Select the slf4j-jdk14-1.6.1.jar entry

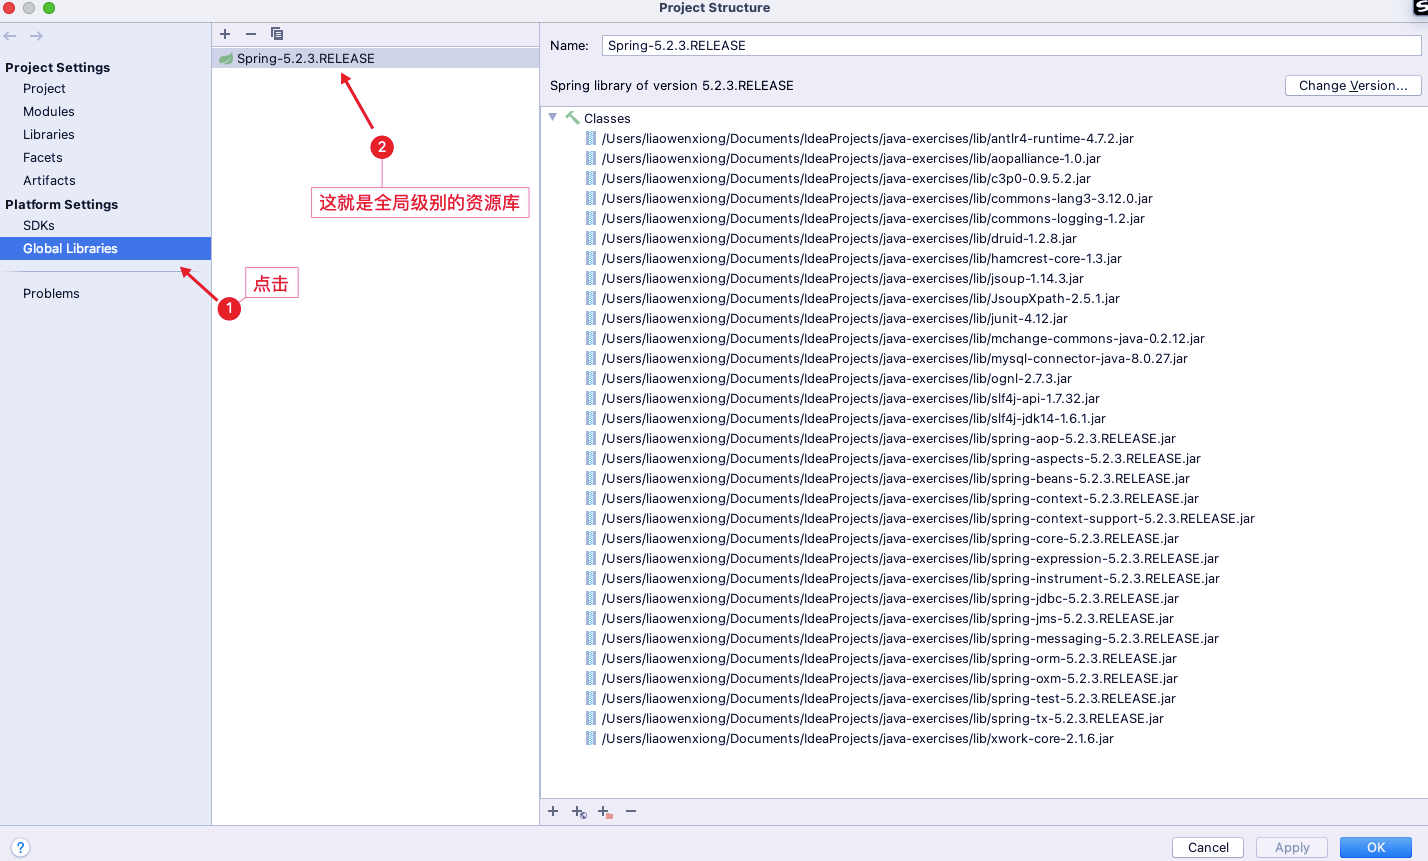pyautogui.click(x=854, y=419)
